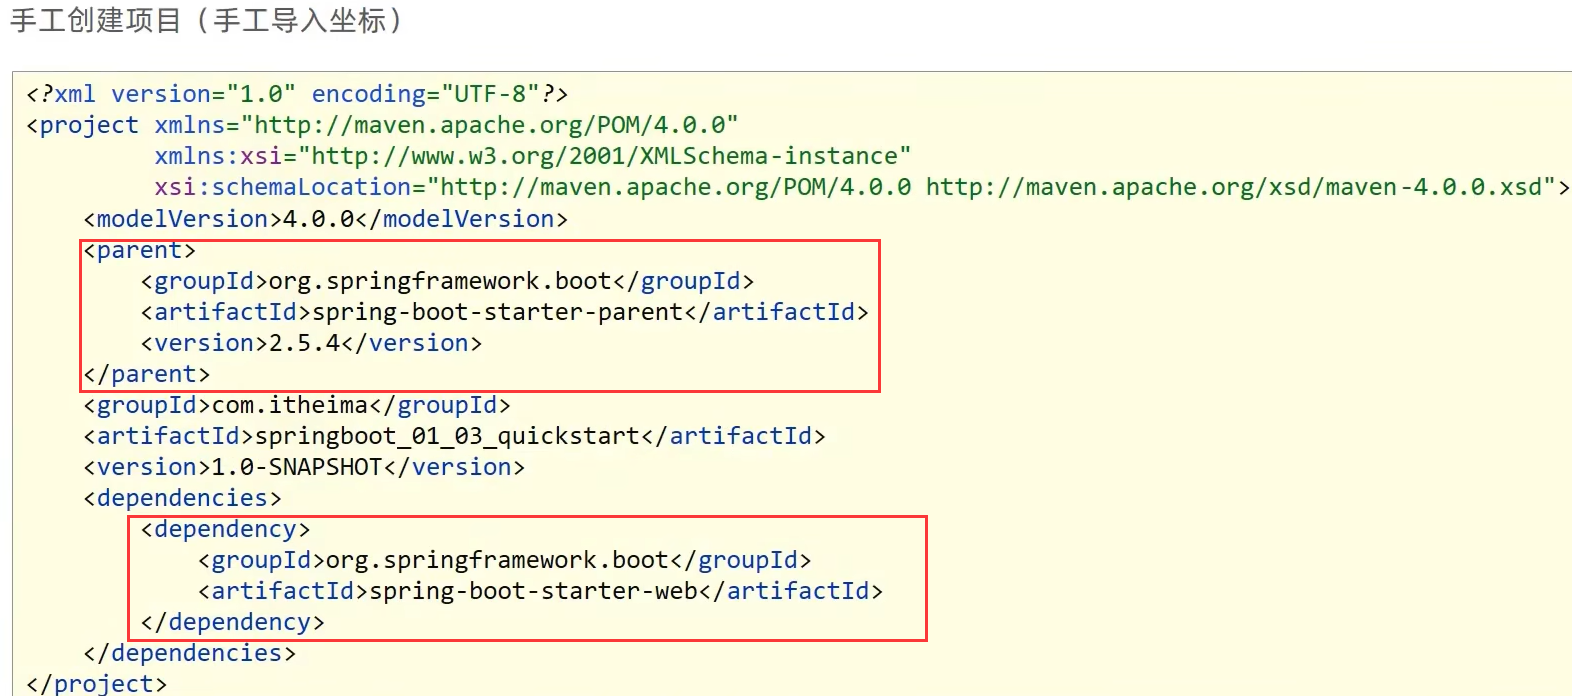1572x696 pixels.
Task: Select spring-boot-starter-web artifactId text
Action: 533,591
